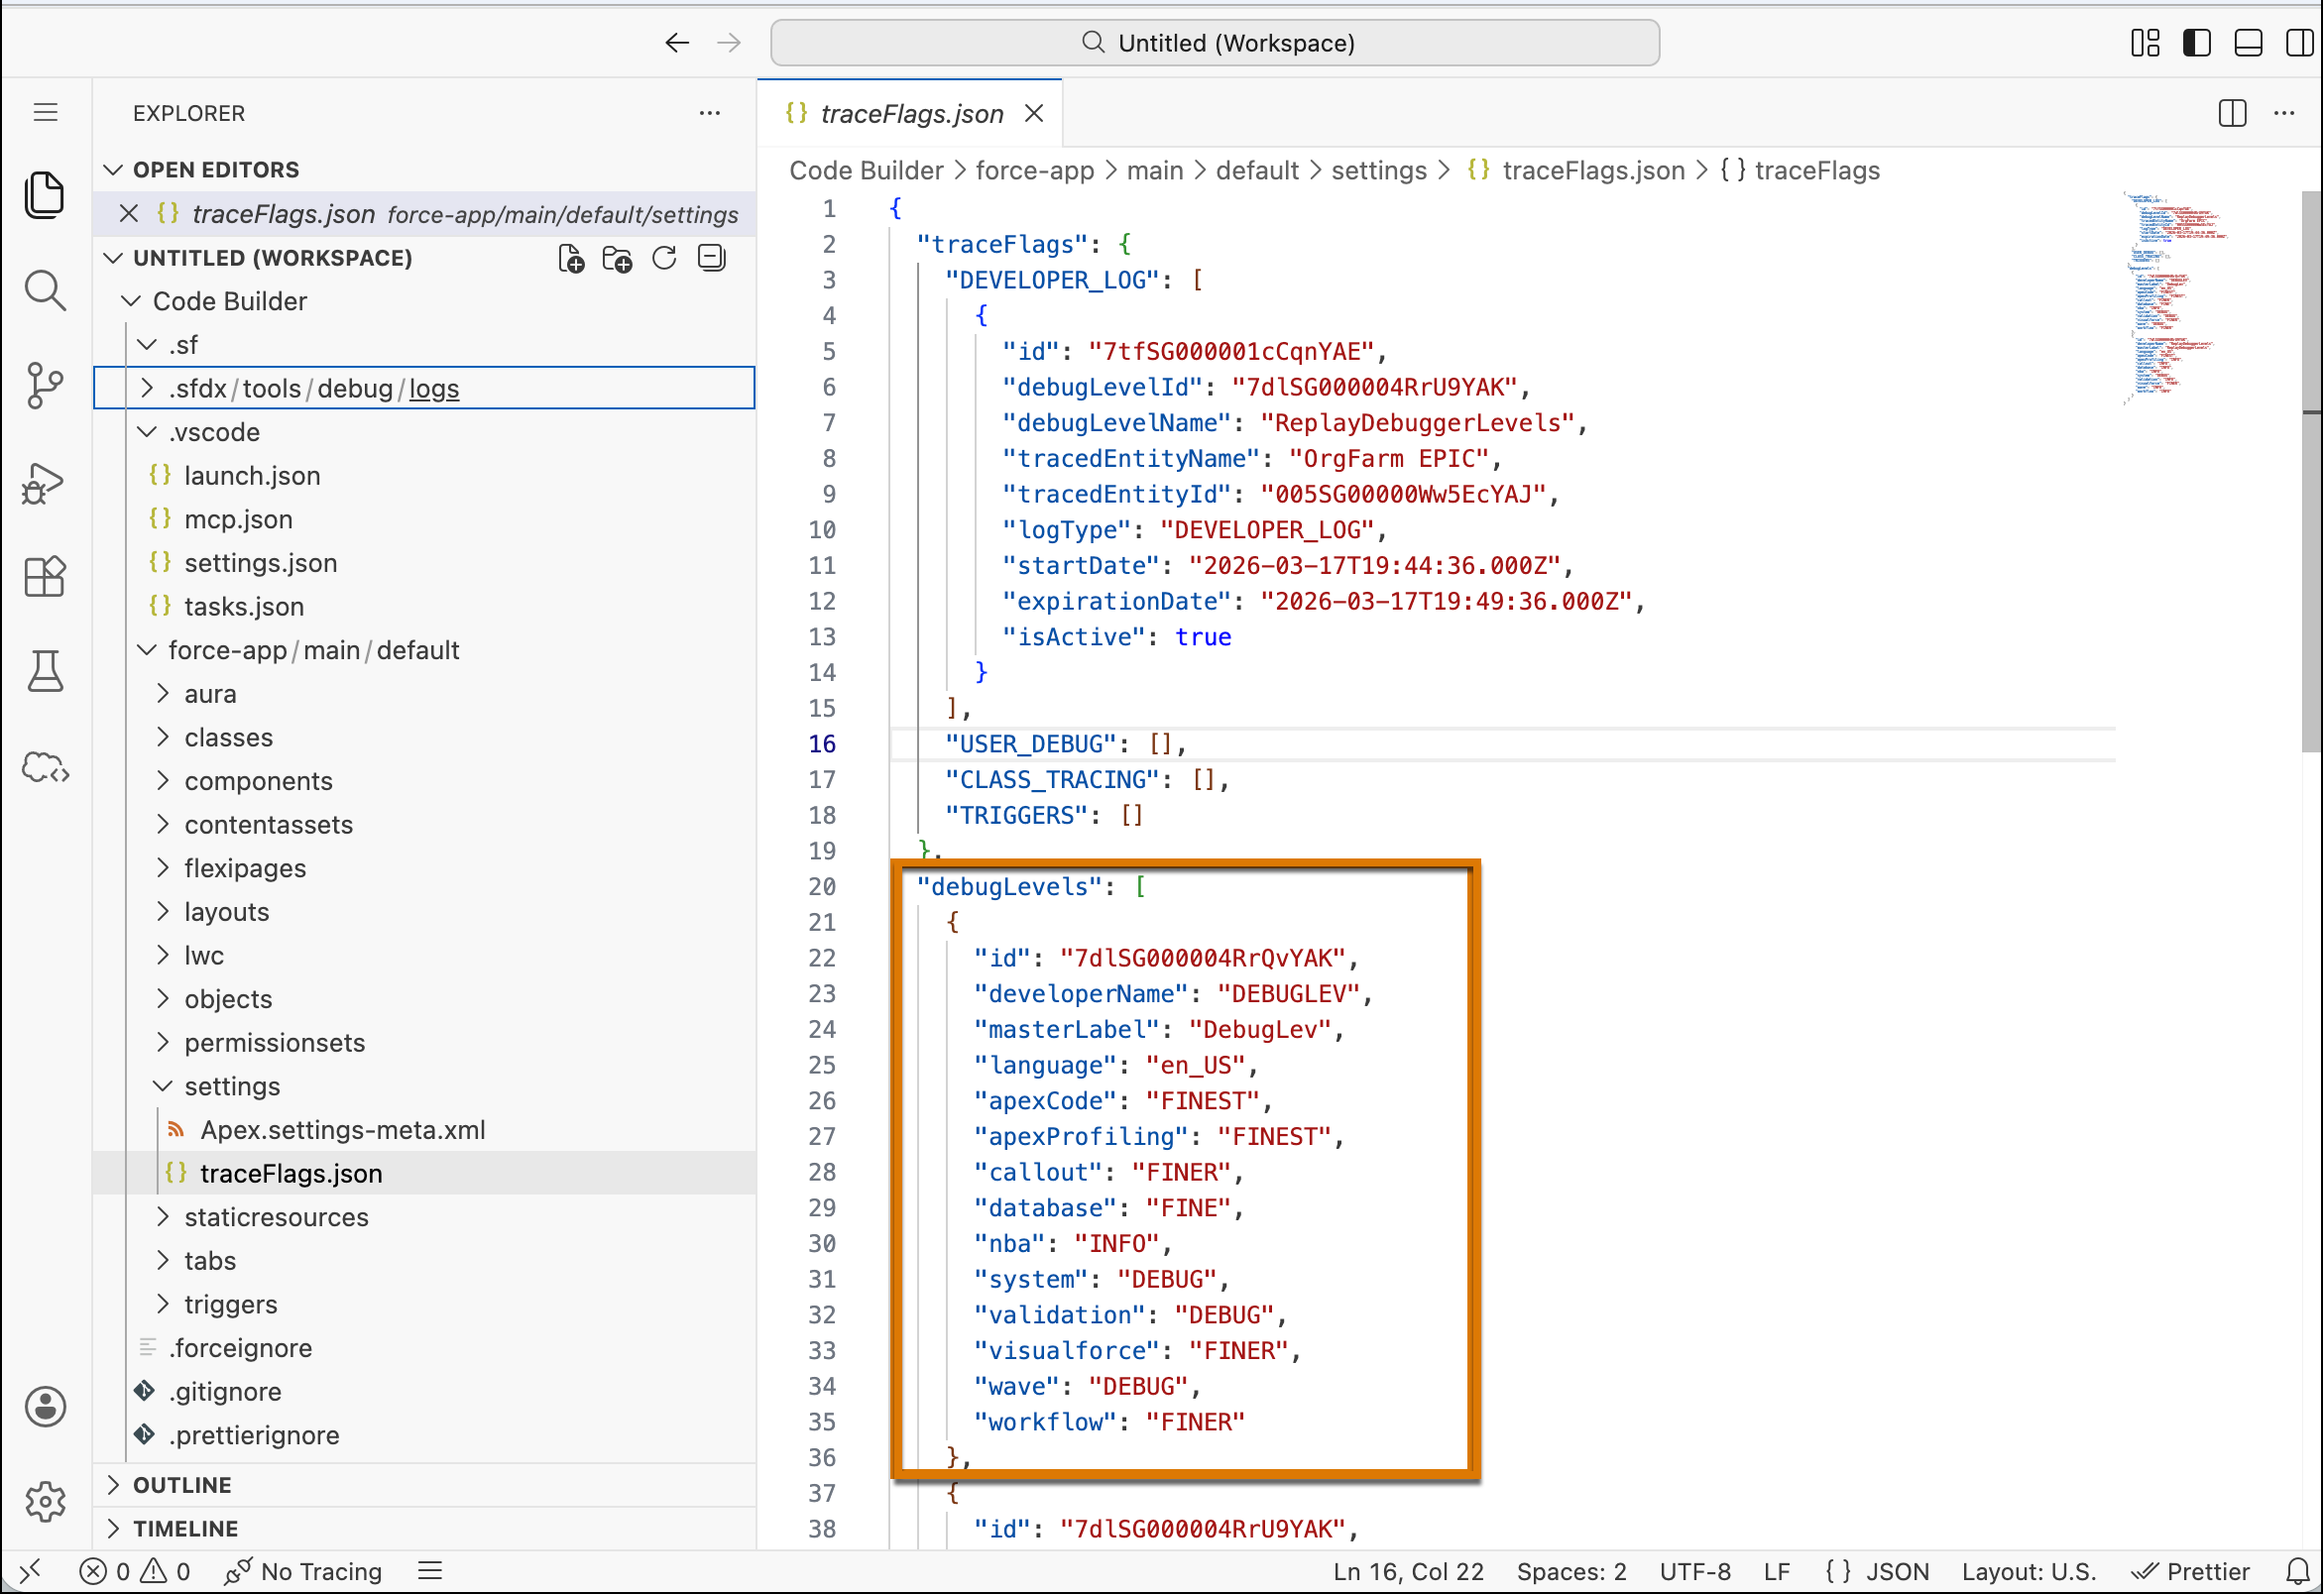Expand the Outline section
Screen dimensions: 2324x1594
click(x=113, y=1485)
